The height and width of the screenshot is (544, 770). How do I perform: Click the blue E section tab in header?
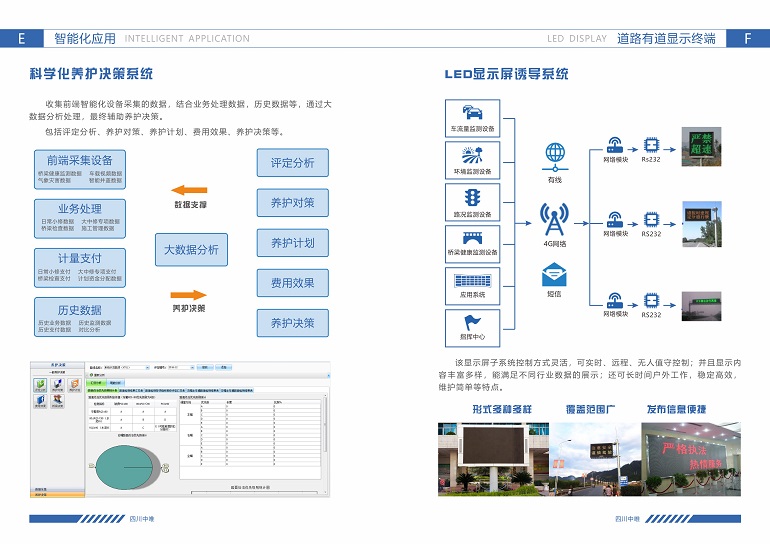tap(22, 38)
